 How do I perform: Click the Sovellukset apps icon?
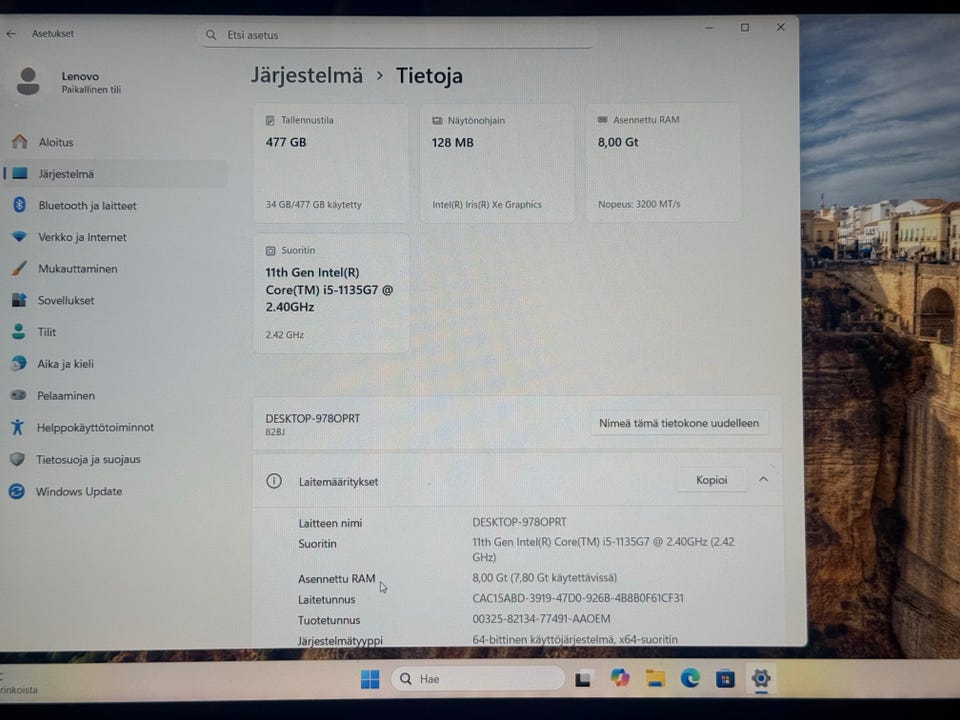pos(19,299)
